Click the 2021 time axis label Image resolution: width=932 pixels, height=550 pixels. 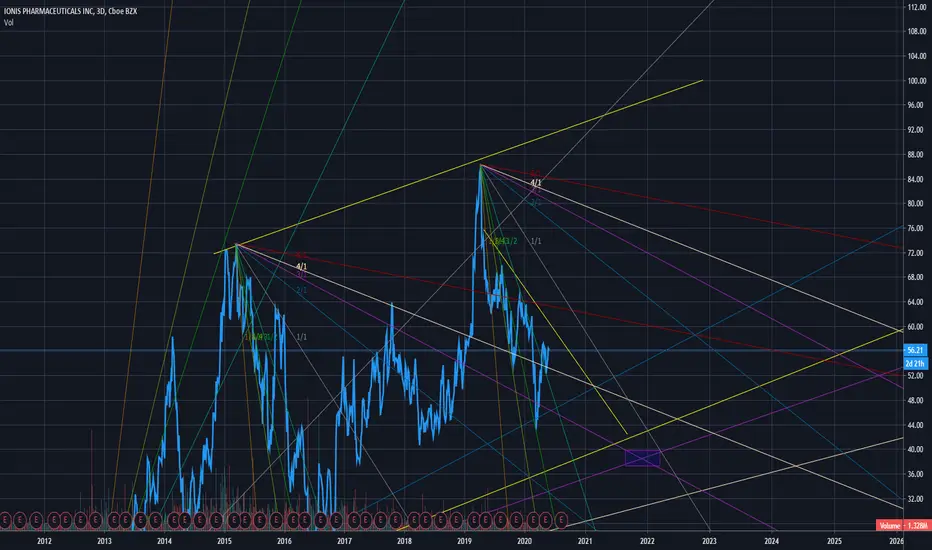pos(585,541)
